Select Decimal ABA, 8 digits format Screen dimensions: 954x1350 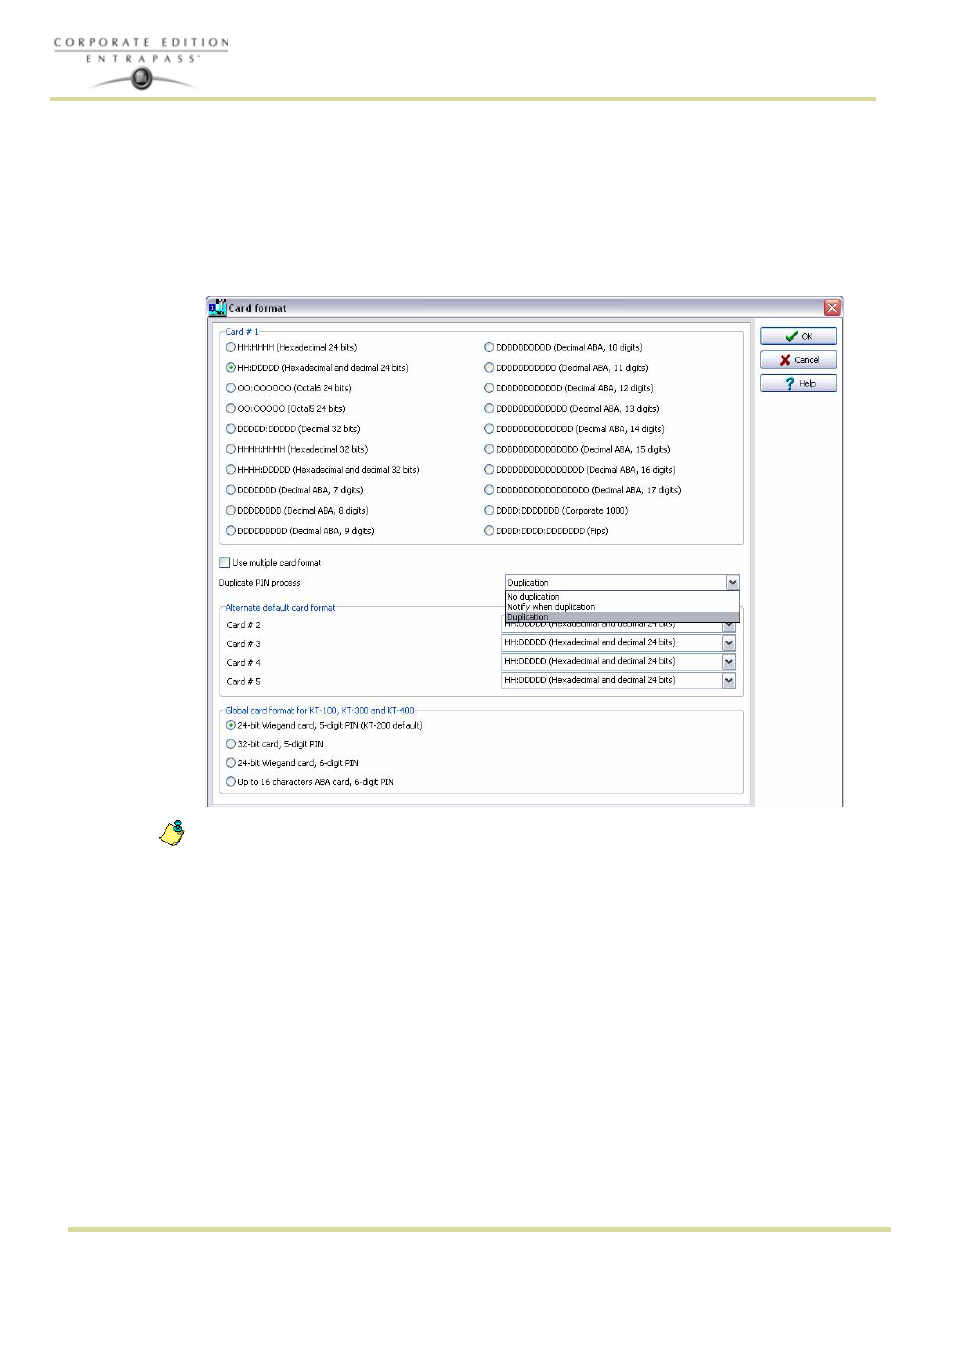tap(231, 511)
